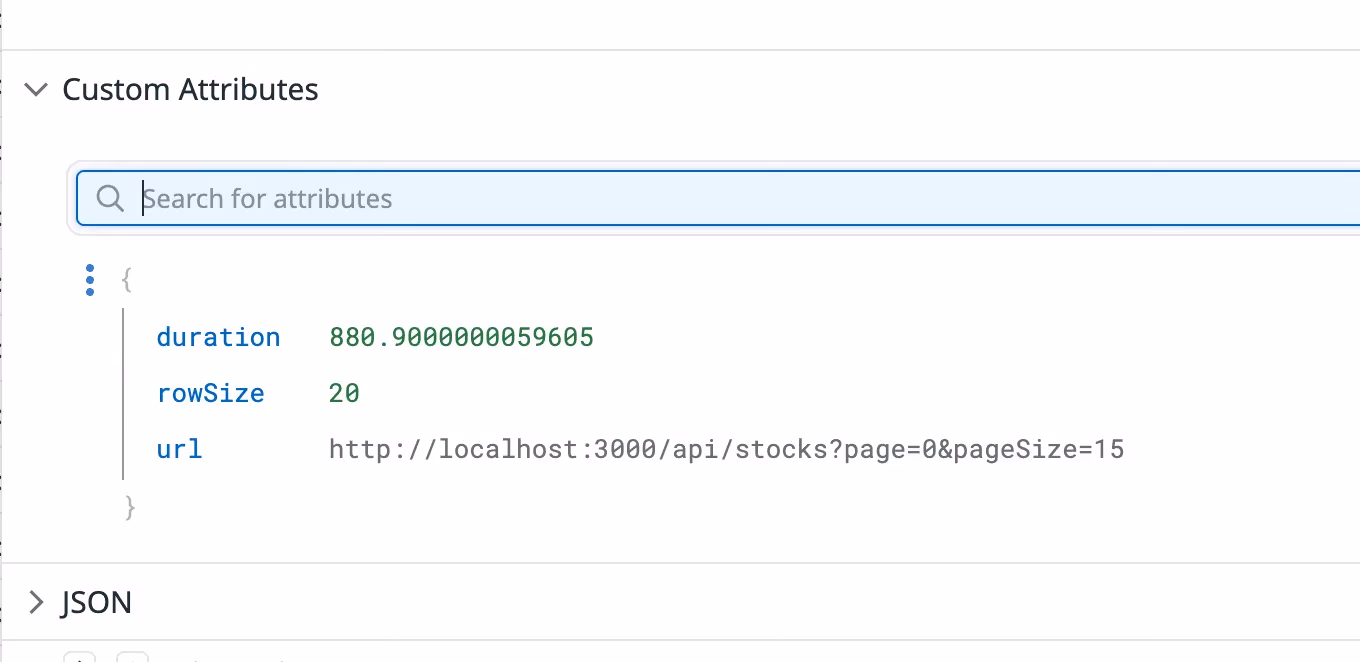Collapse the Custom Attributes section chevron
The image size is (1360, 662).
[36, 90]
